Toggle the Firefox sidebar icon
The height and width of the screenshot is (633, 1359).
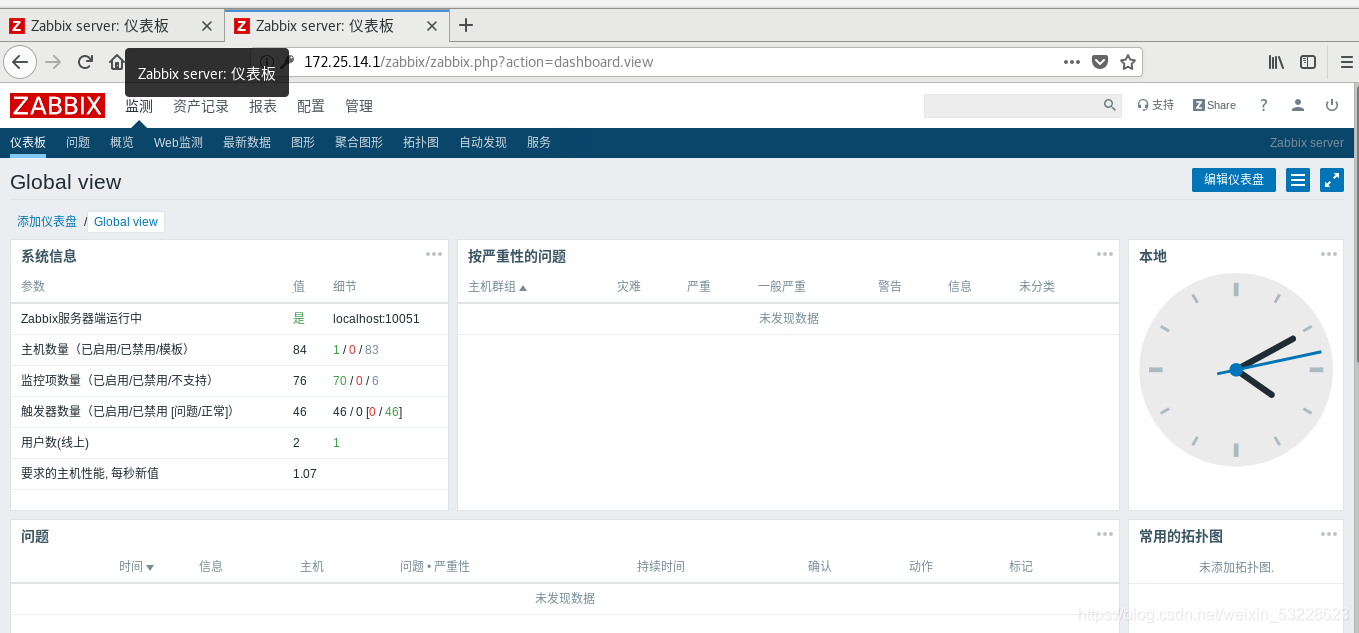pyautogui.click(x=1308, y=62)
